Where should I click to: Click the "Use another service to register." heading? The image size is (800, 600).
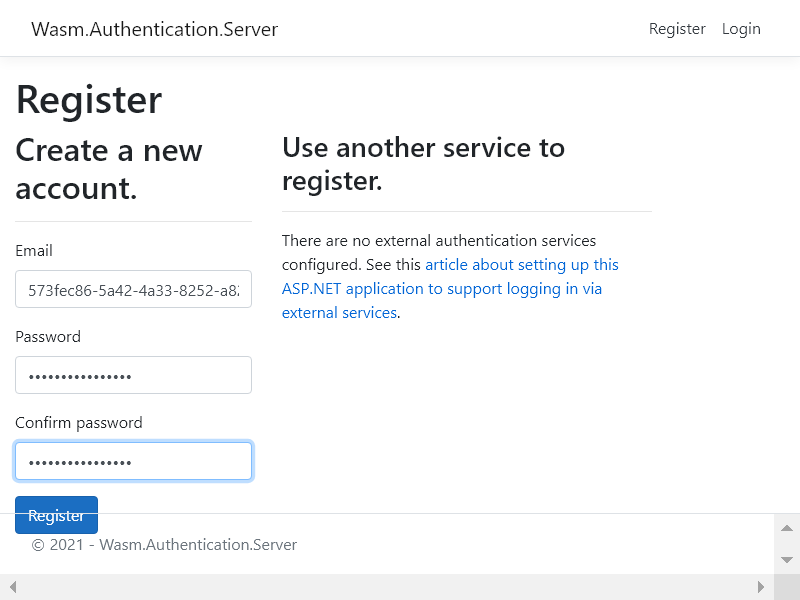423,164
